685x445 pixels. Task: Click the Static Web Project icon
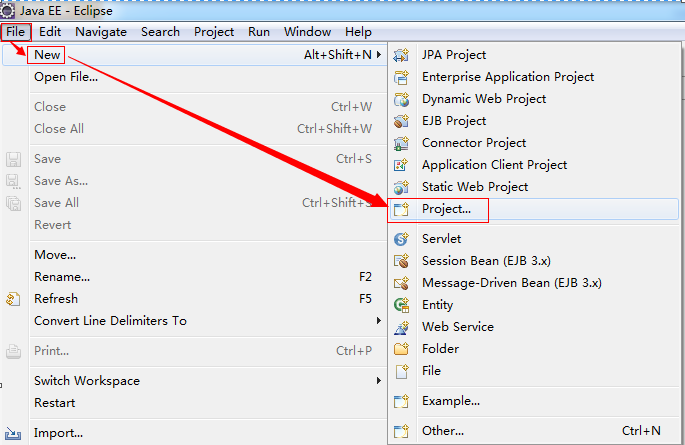pyautogui.click(x=401, y=187)
